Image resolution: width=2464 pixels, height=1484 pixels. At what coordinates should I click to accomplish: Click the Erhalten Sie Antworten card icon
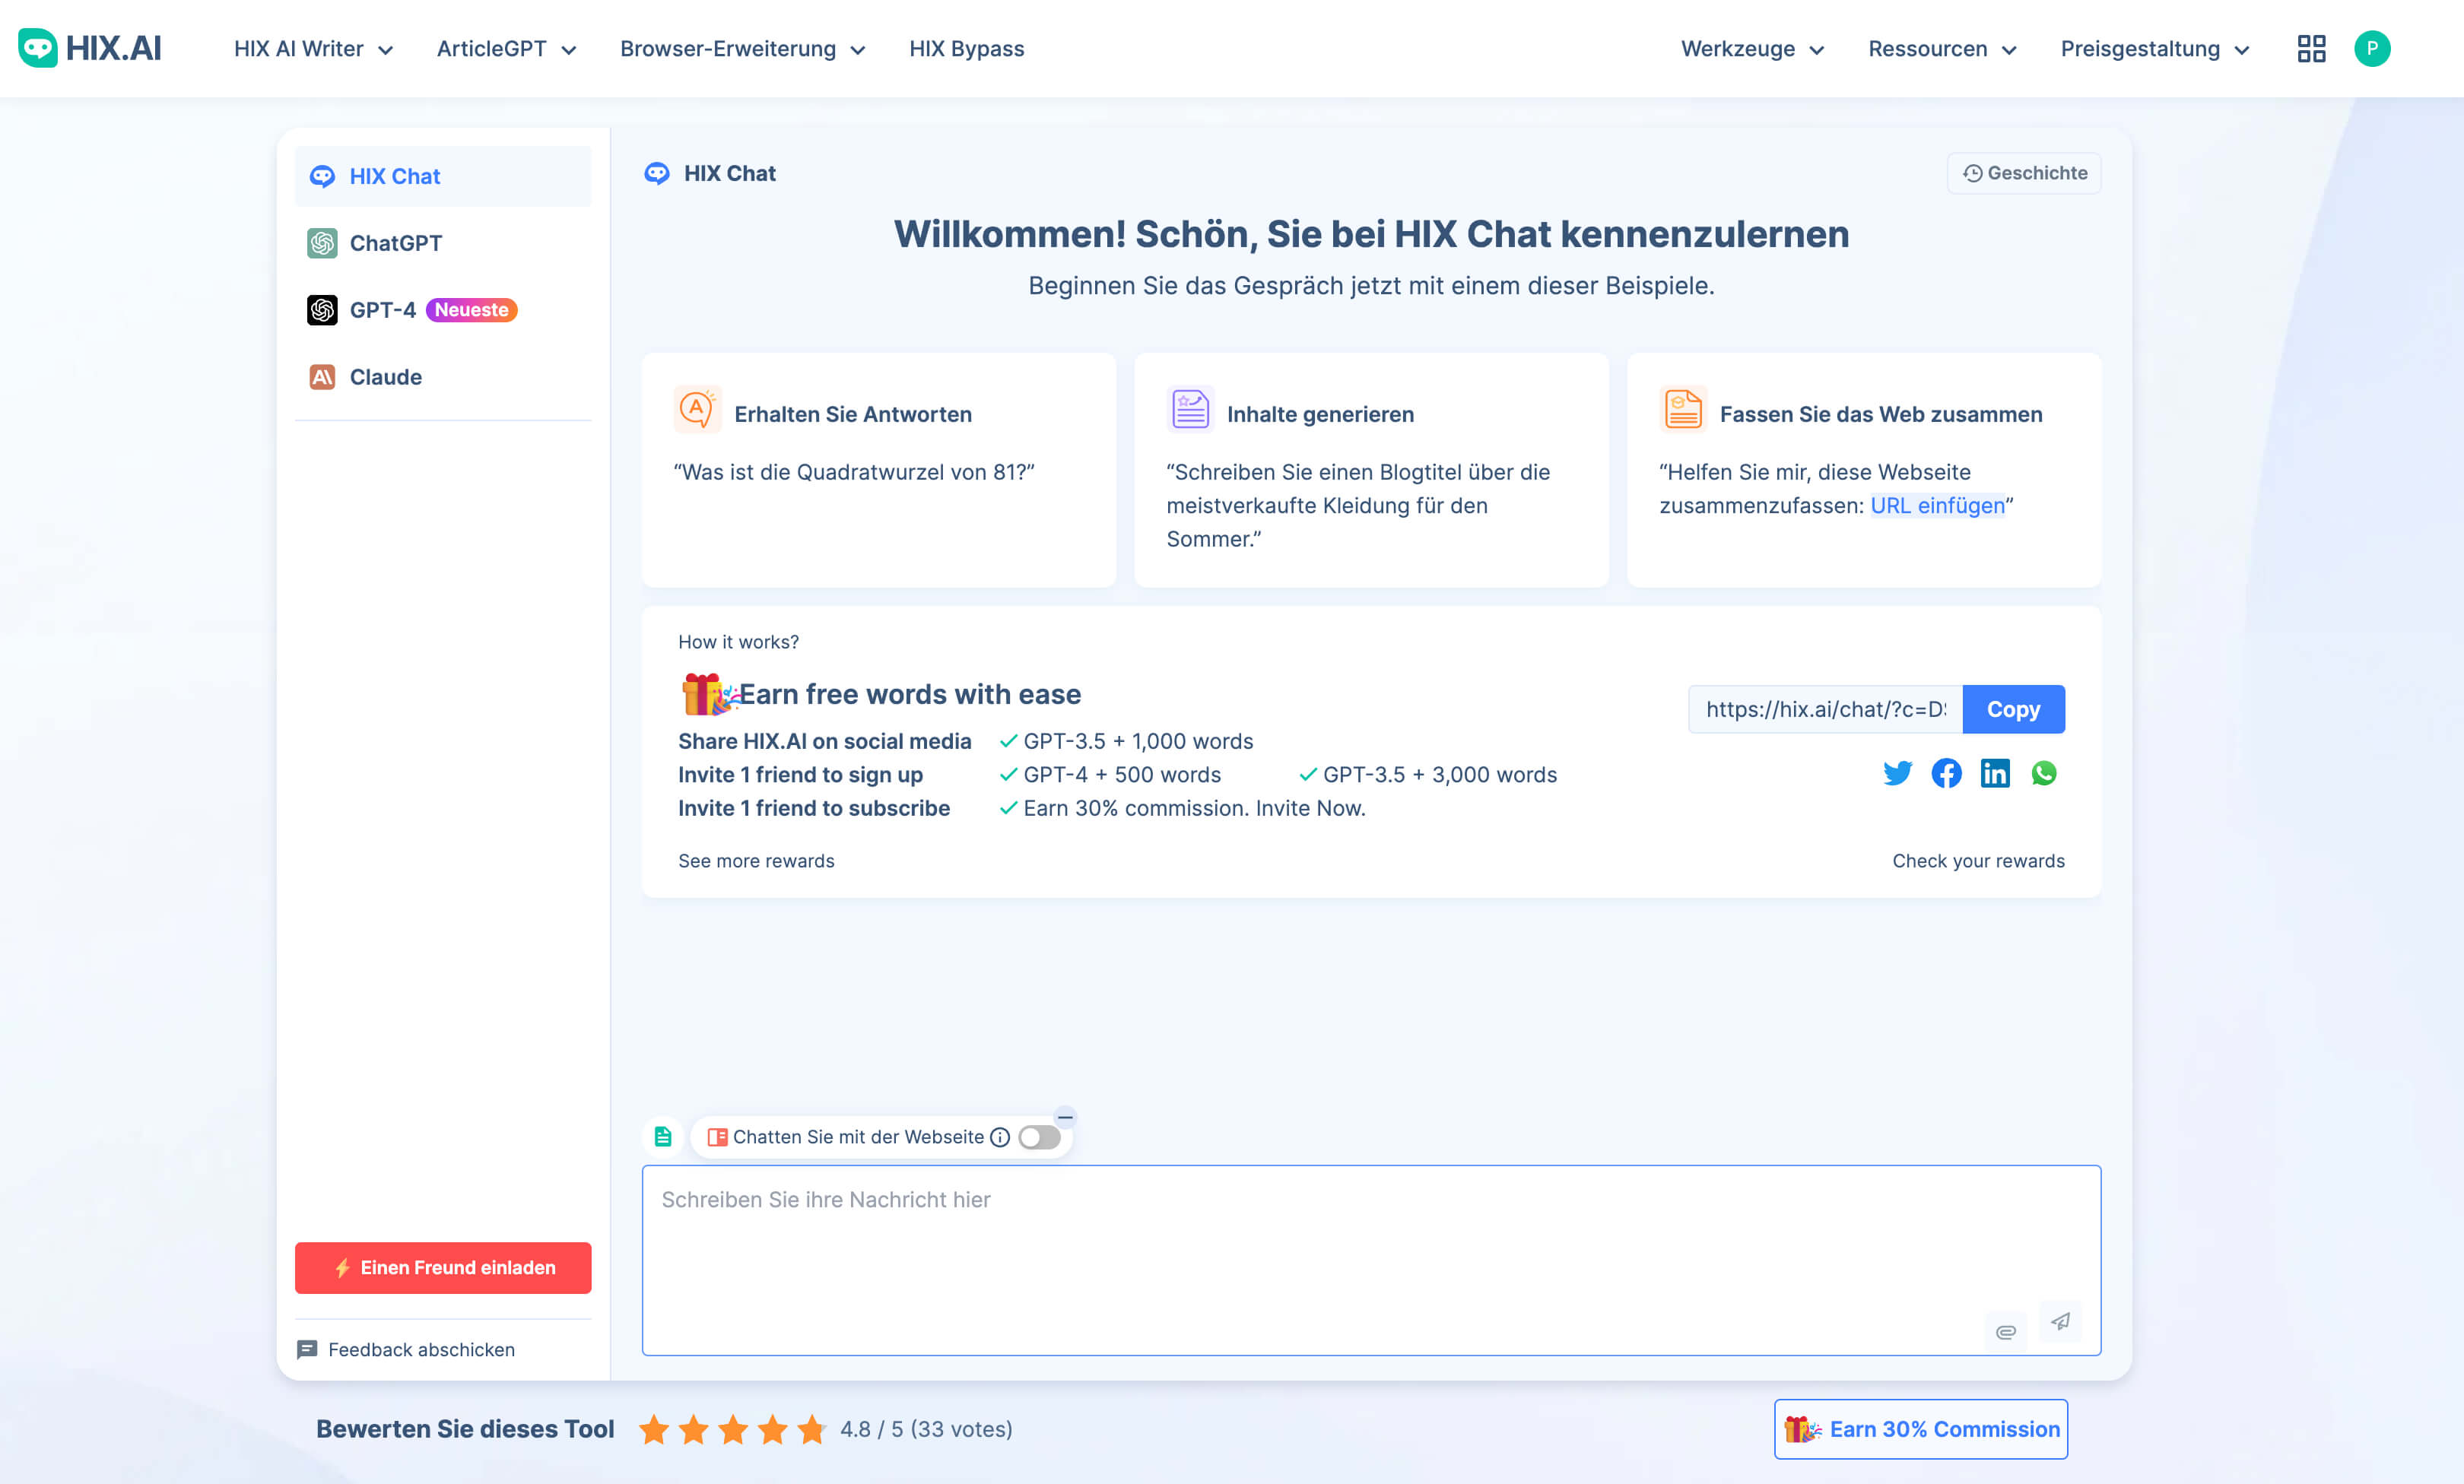click(697, 409)
